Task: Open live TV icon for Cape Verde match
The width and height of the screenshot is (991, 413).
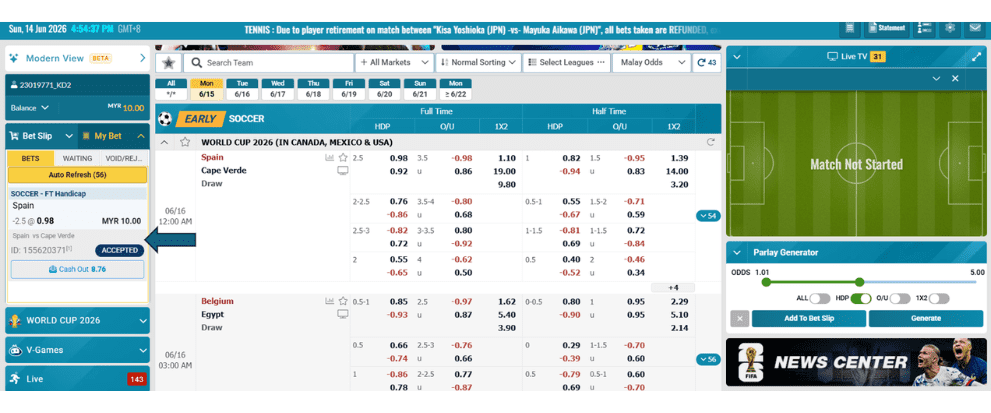Action: (343, 171)
